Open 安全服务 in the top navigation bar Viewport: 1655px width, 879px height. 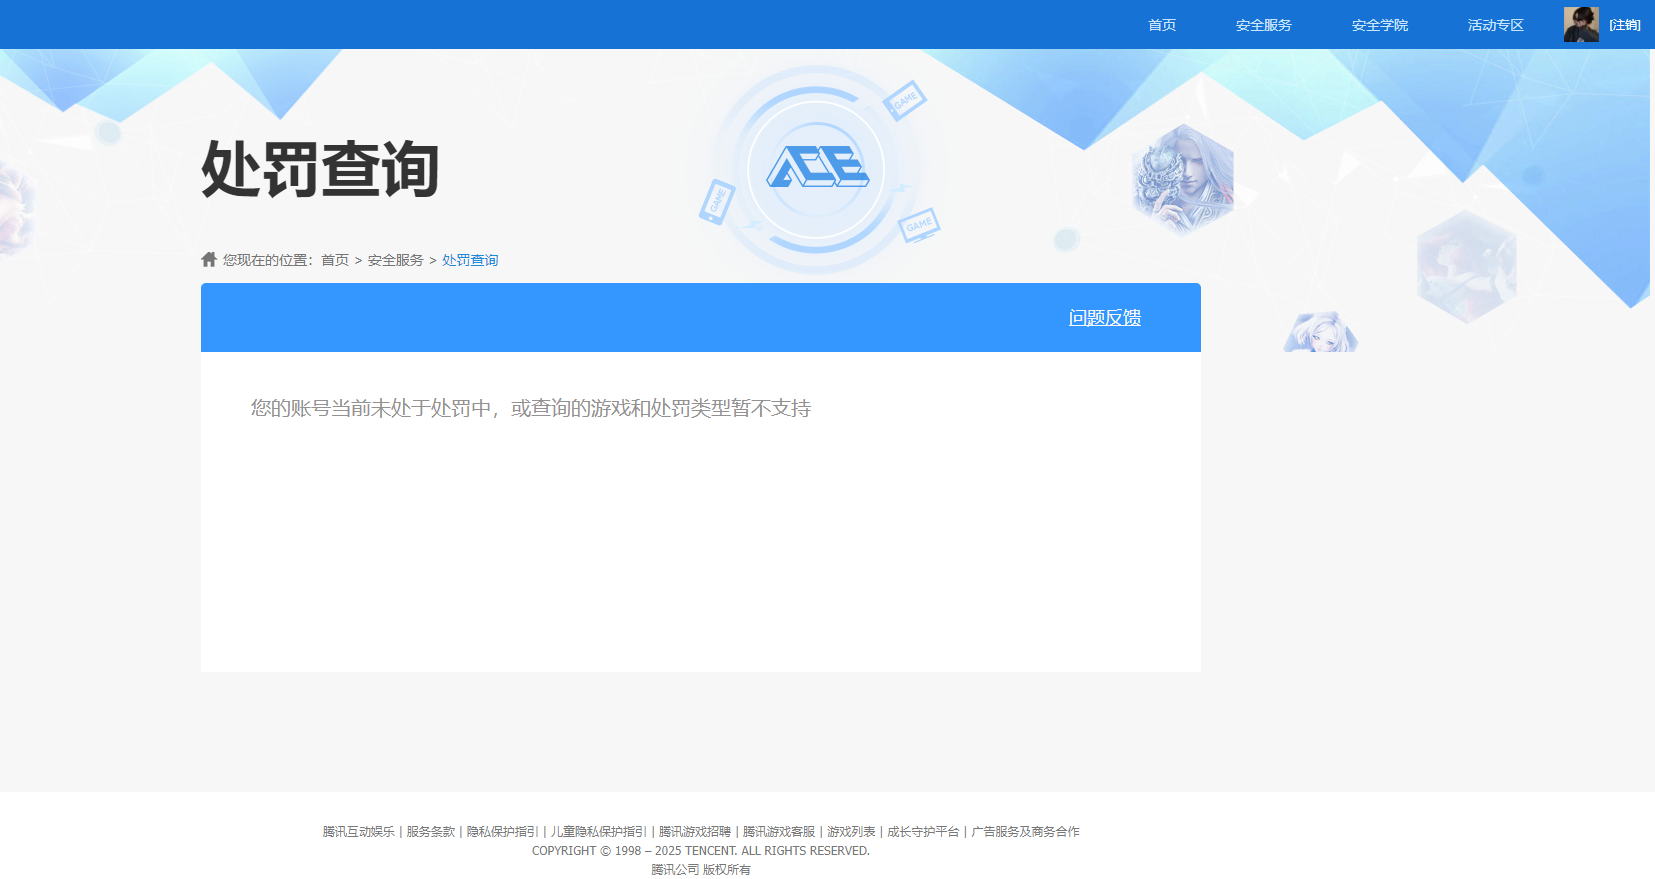click(x=1263, y=25)
